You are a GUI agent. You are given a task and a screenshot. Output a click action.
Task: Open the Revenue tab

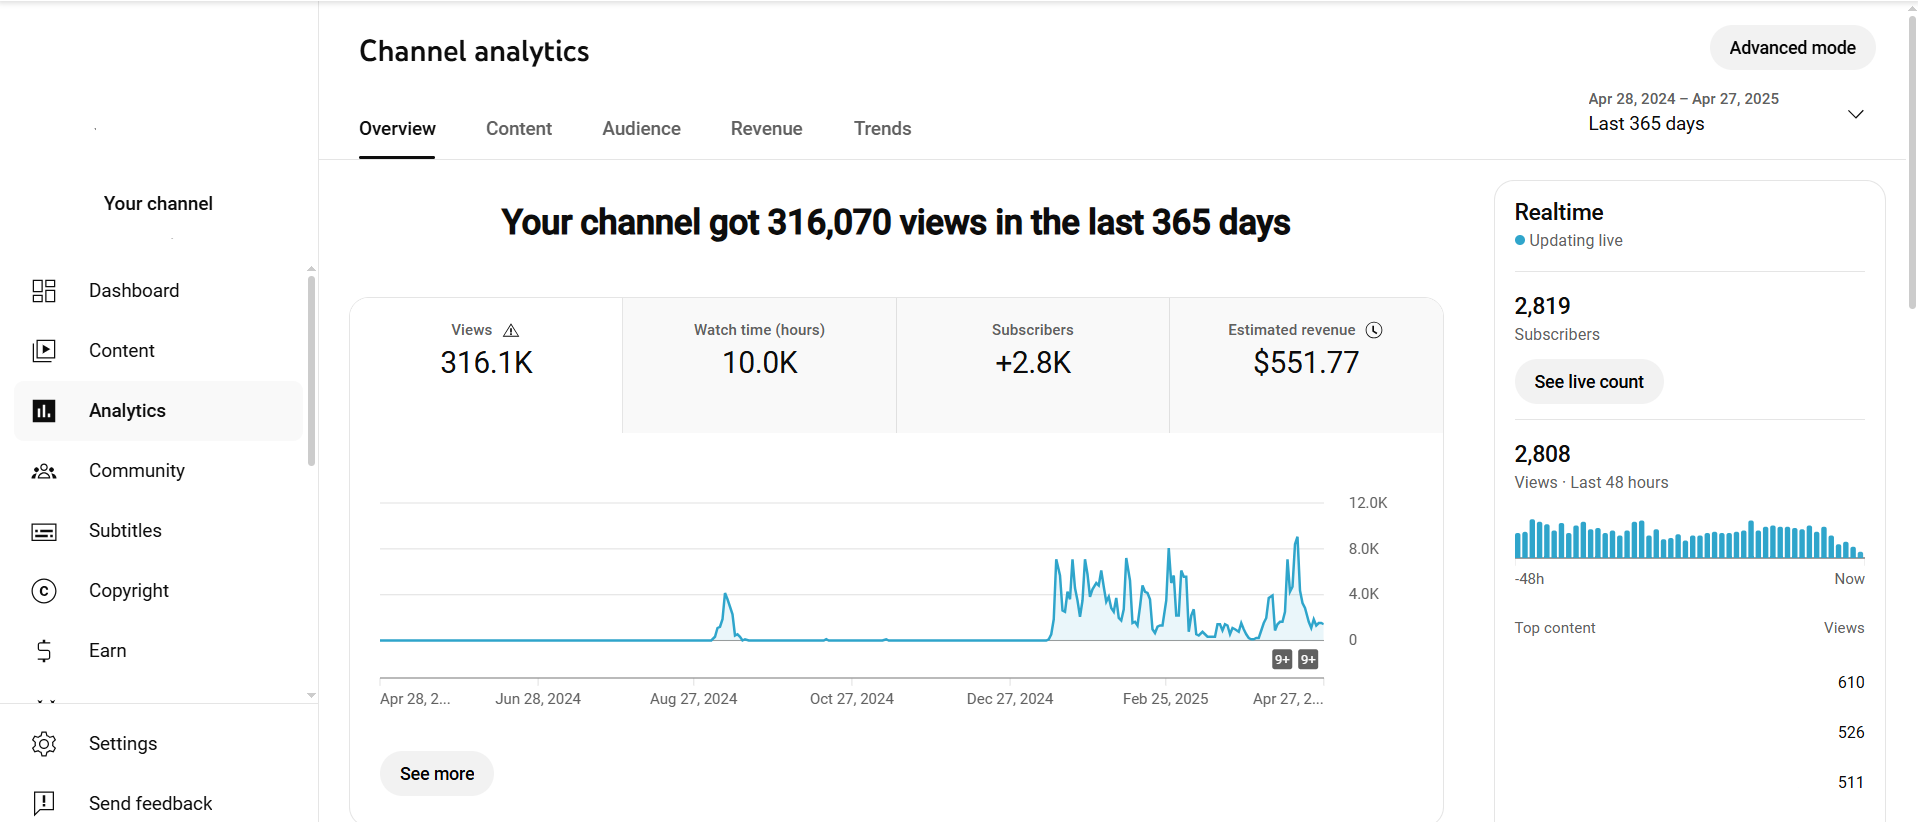767,129
